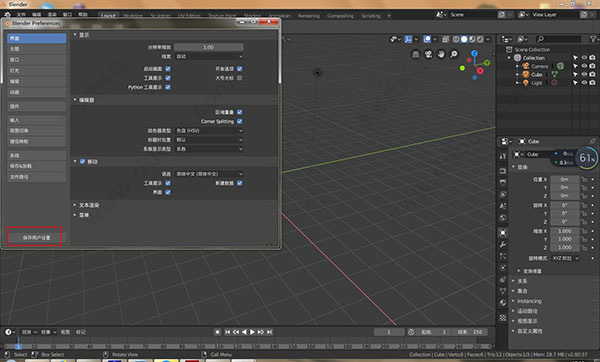
Task: Open the Input section in Preferences sidebar
Action: [x=36, y=120]
